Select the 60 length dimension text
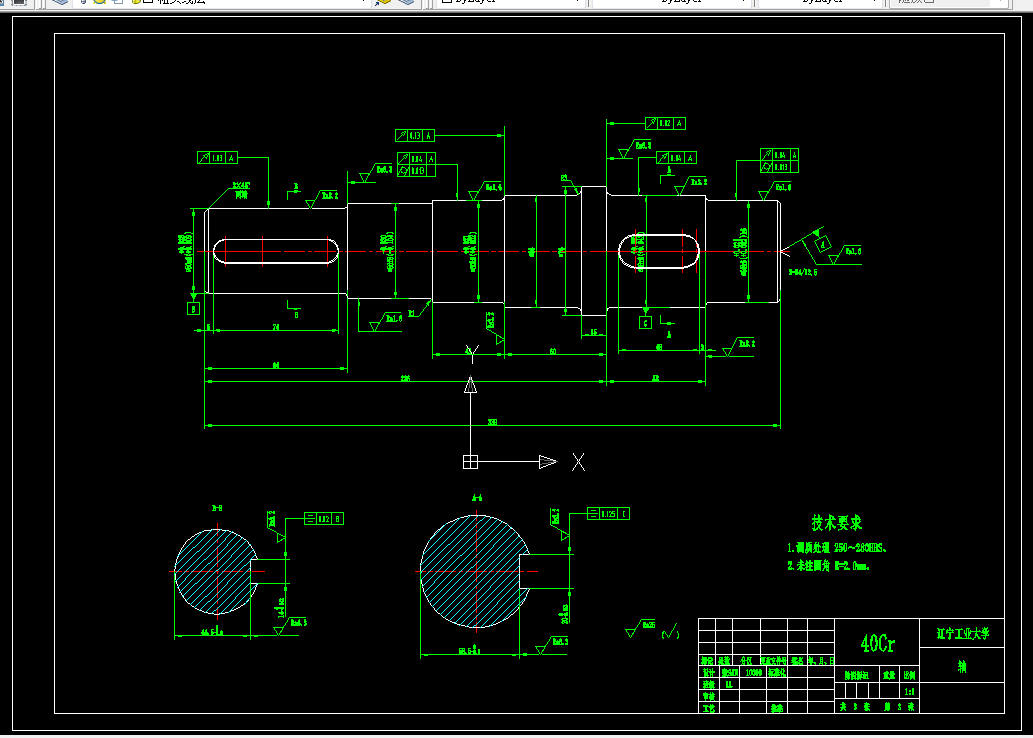Screen dimensions: 1033x738 553,351
